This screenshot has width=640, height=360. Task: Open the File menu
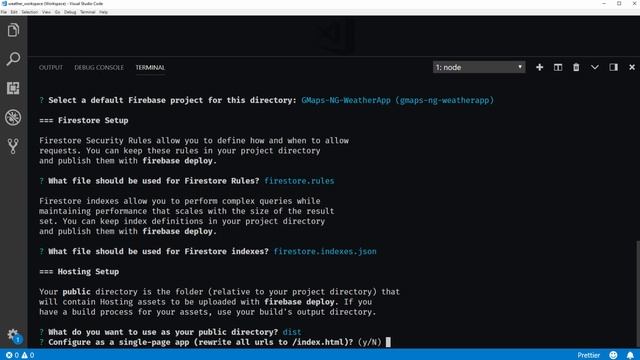(x=4, y=12)
